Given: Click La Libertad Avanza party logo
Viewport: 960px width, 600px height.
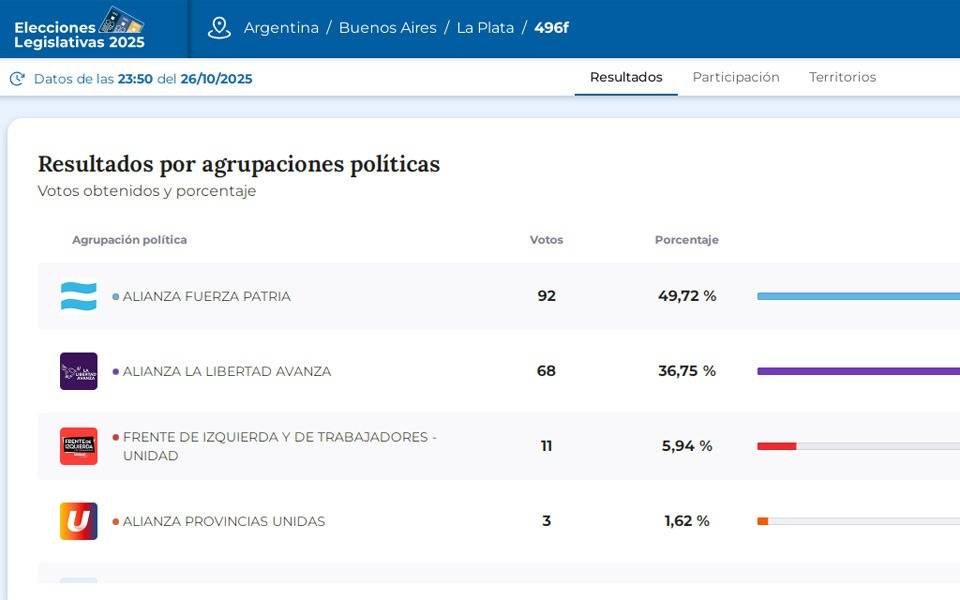Looking at the screenshot, I should click(79, 371).
